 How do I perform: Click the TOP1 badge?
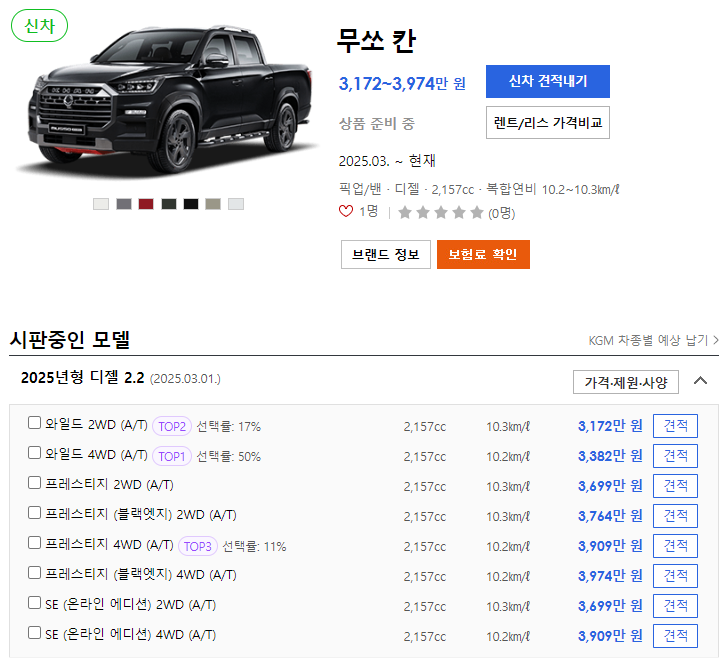(x=172, y=457)
